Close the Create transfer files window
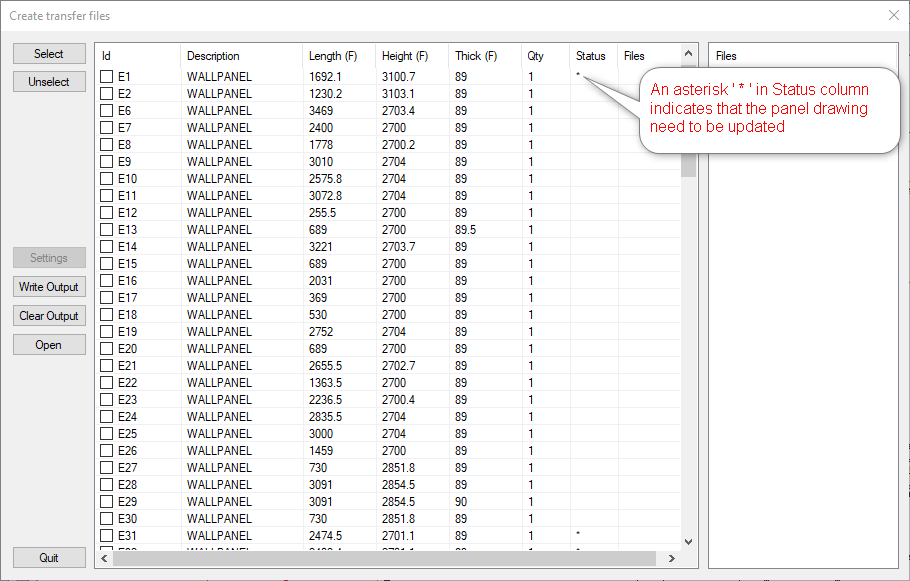The image size is (910, 581). [893, 15]
